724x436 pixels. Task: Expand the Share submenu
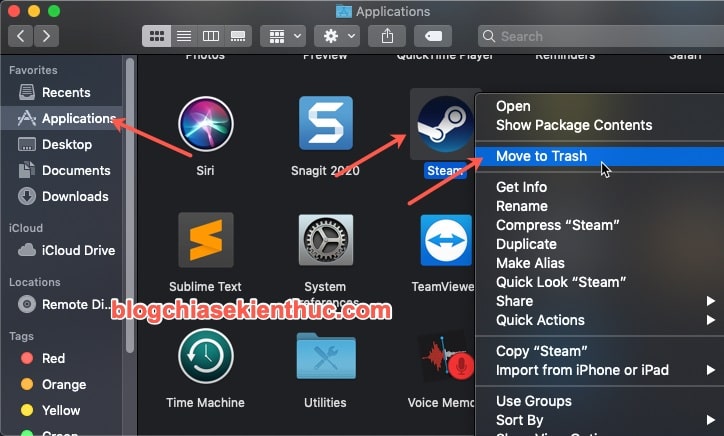pos(599,301)
